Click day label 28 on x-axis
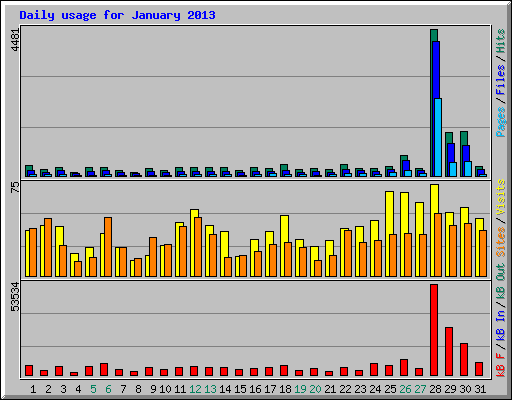This screenshot has width=512, height=400. click(435, 389)
